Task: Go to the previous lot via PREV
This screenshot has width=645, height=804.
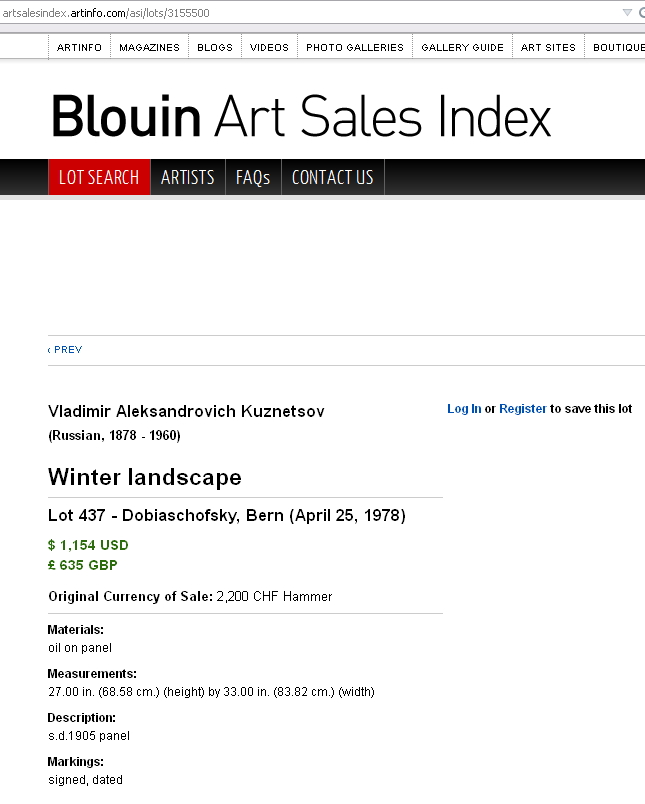Action: click(x=66, y=350)
